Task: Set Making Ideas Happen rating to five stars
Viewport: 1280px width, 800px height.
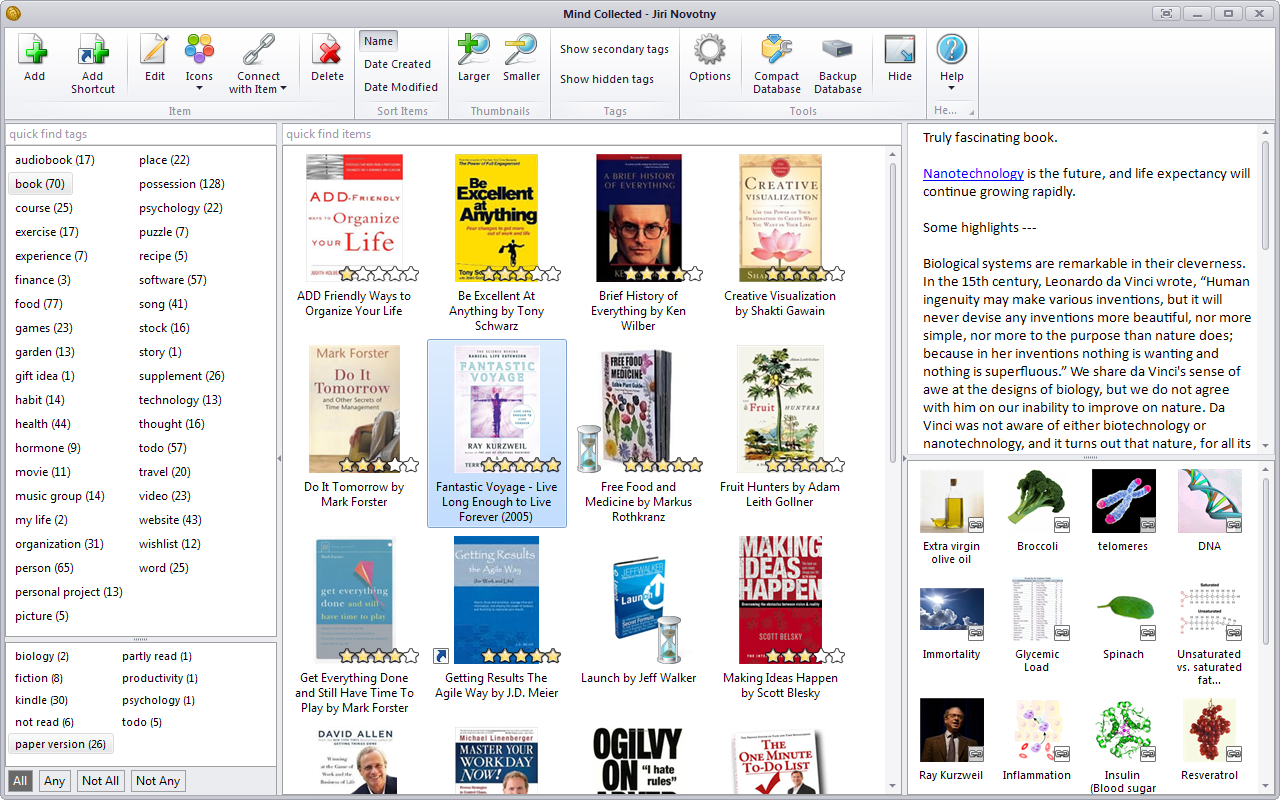Action: tap(837, 655)
